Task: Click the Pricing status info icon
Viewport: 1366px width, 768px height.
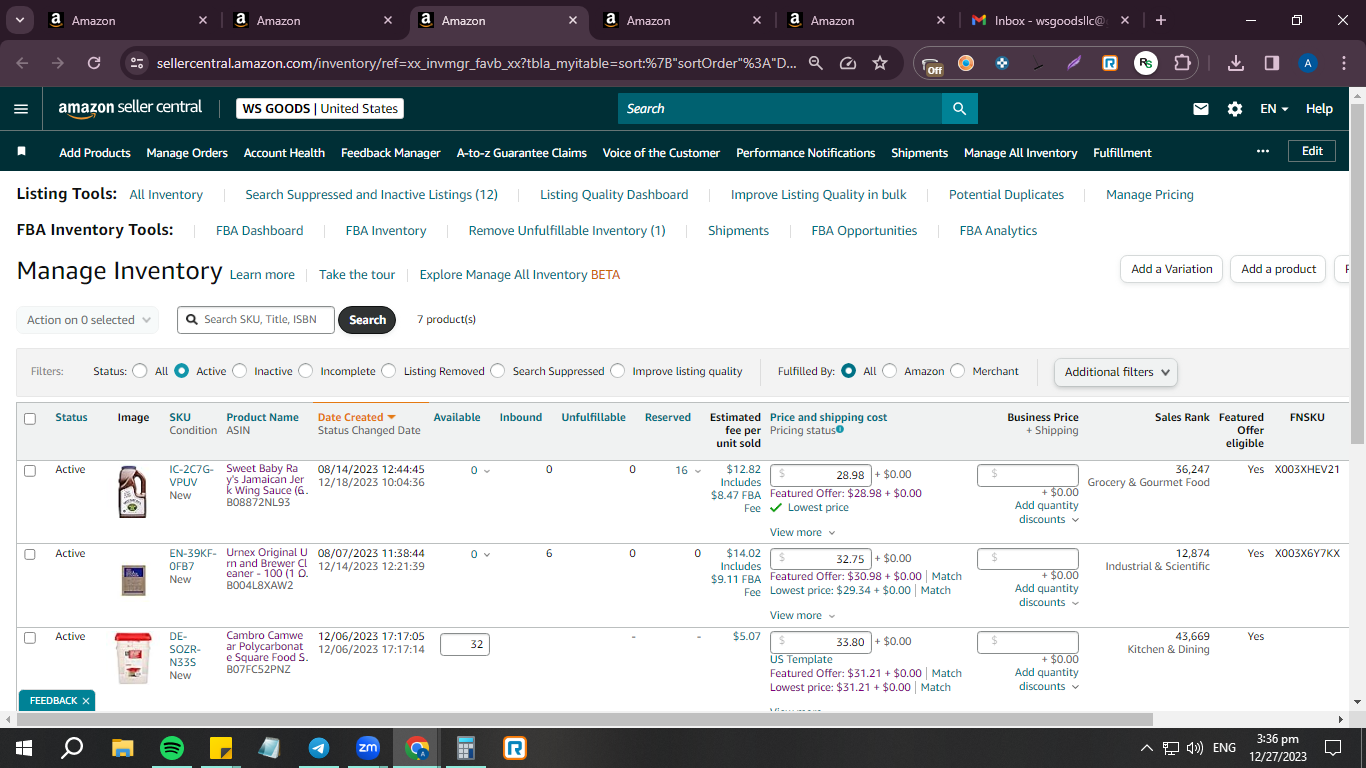Action: point(840,430)
